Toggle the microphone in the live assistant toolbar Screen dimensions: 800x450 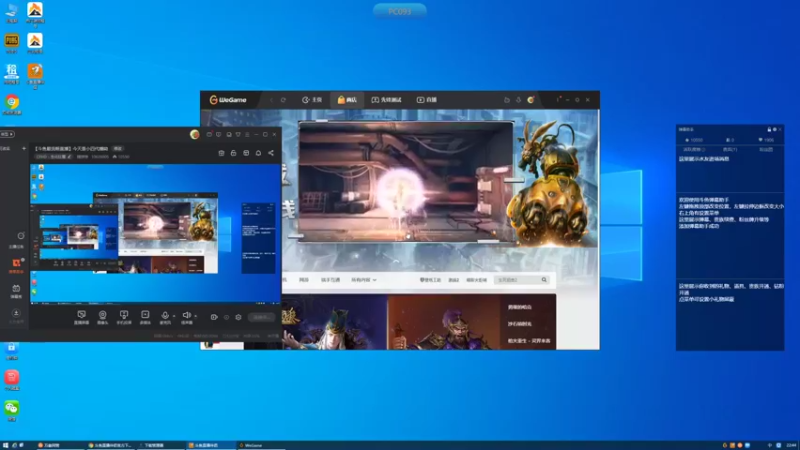(165, 317)
